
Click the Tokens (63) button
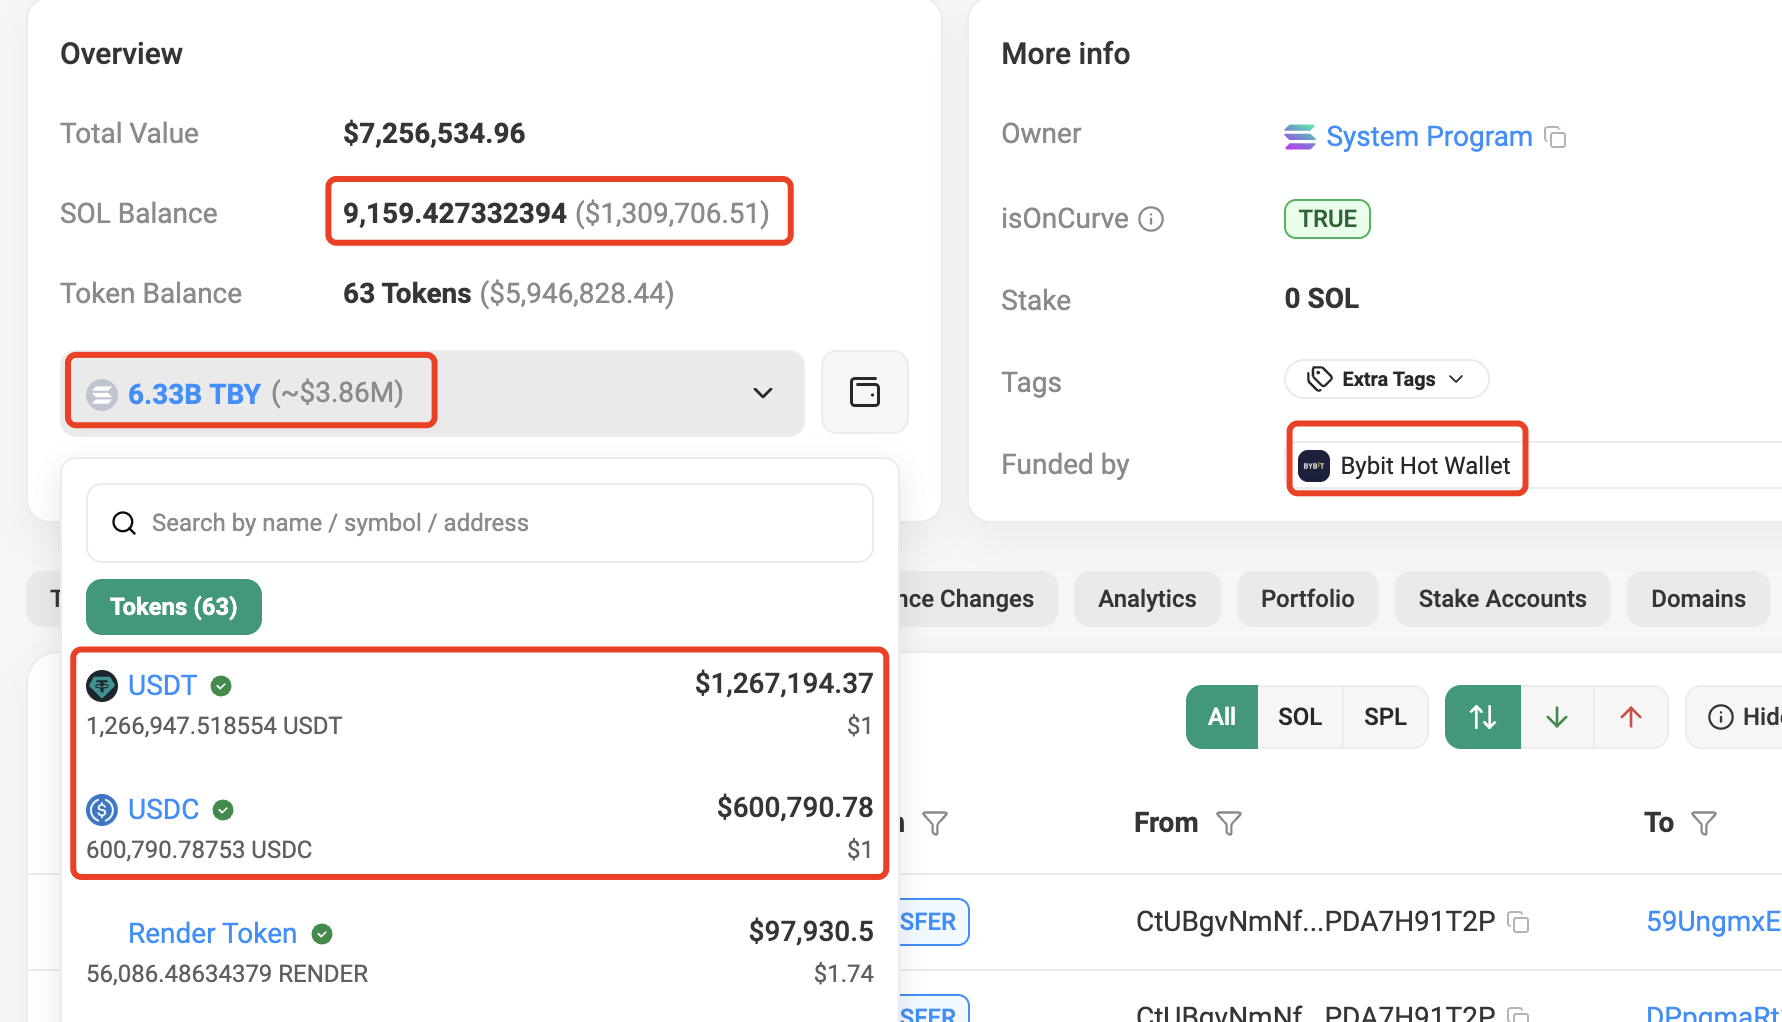click(174, 607)
